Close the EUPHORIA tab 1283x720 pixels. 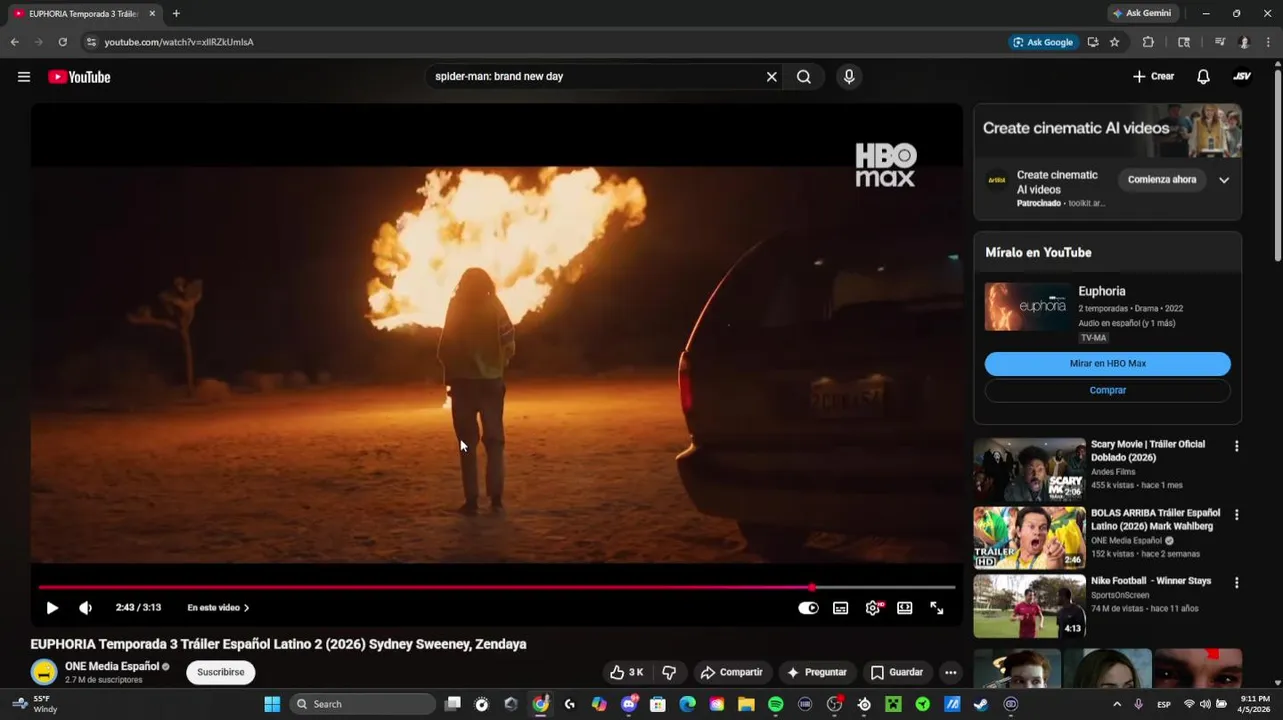tap(152, 14)
